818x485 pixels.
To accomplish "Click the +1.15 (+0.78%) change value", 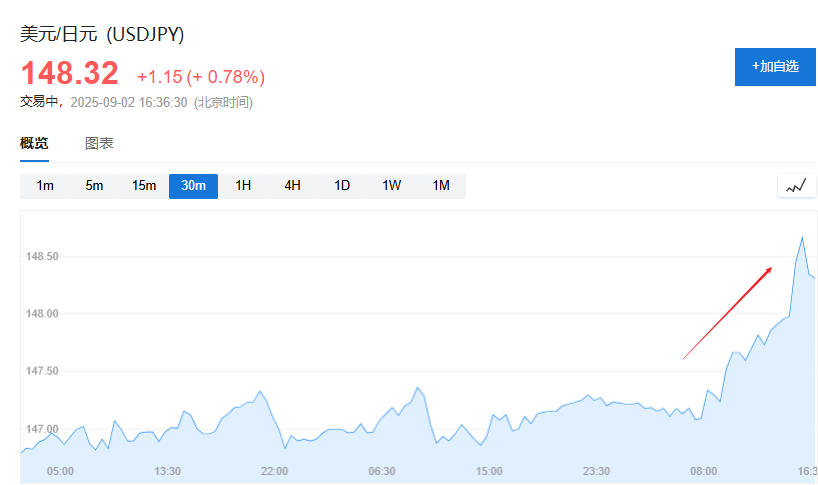I will [201, 77].
